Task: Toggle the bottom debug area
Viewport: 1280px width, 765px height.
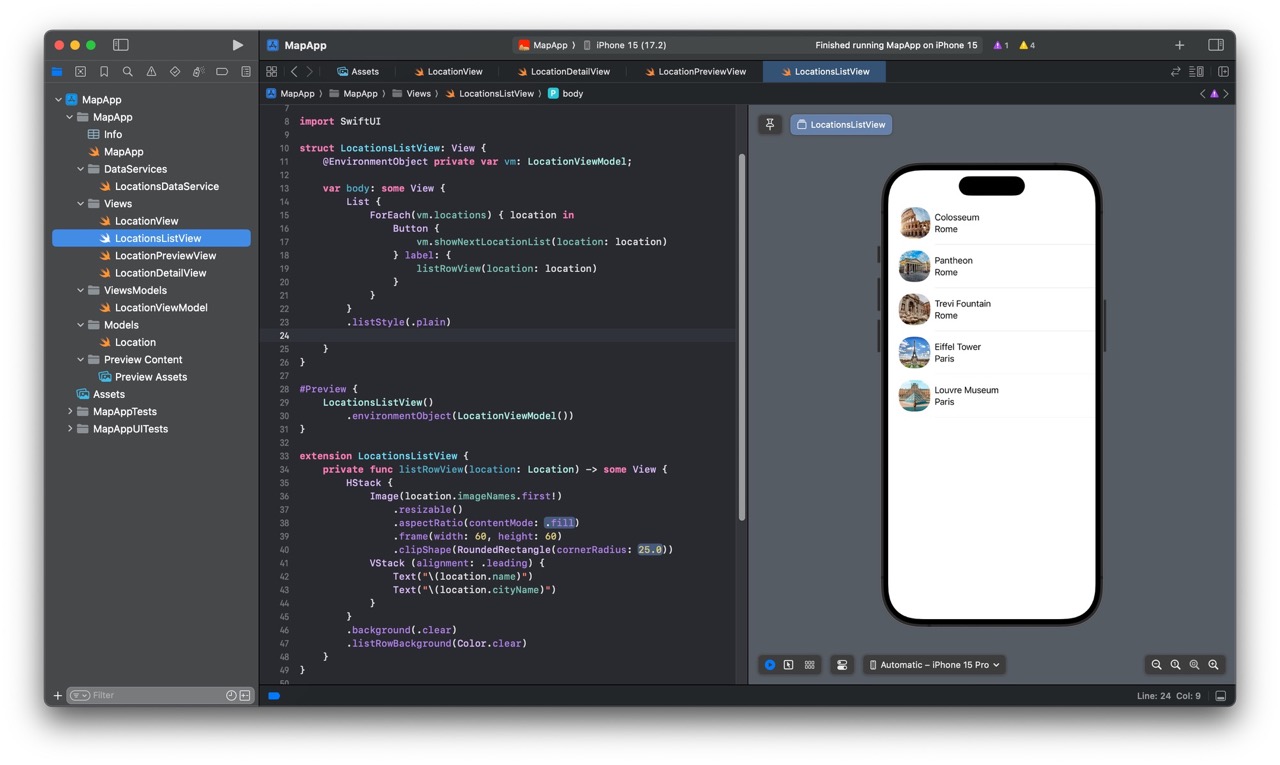Action: pos(1220,696)
